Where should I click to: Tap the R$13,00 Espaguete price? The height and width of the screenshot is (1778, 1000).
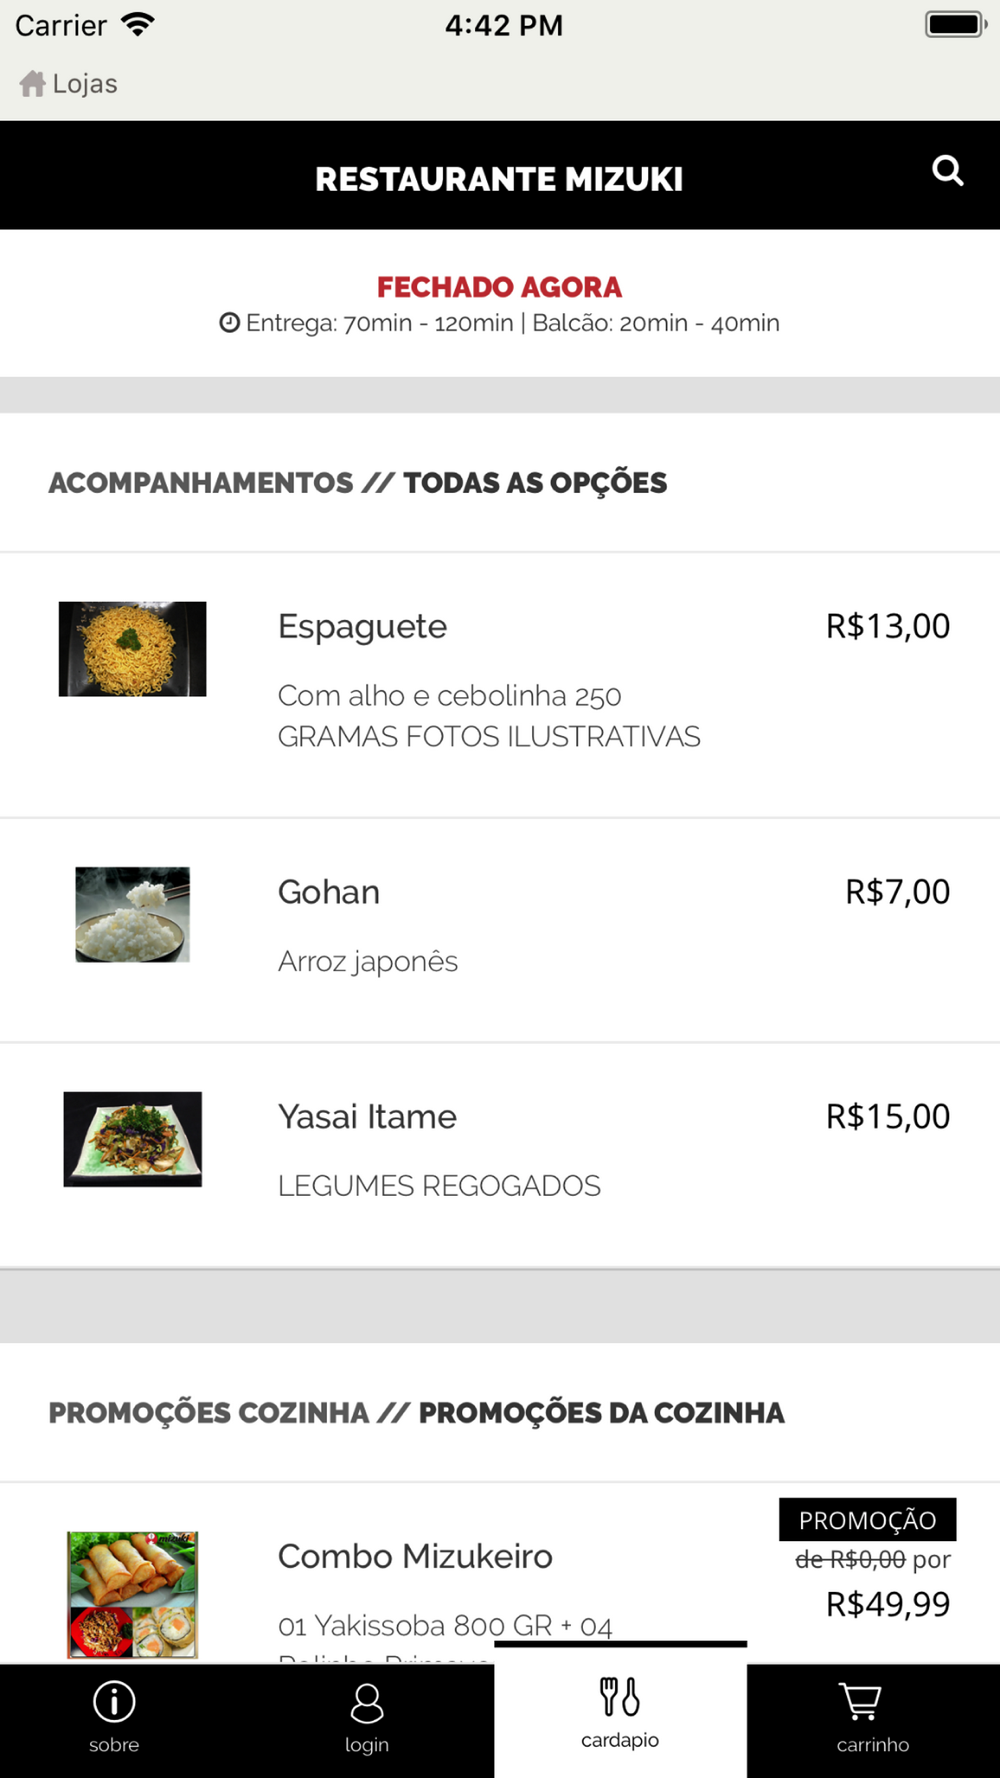887,626
